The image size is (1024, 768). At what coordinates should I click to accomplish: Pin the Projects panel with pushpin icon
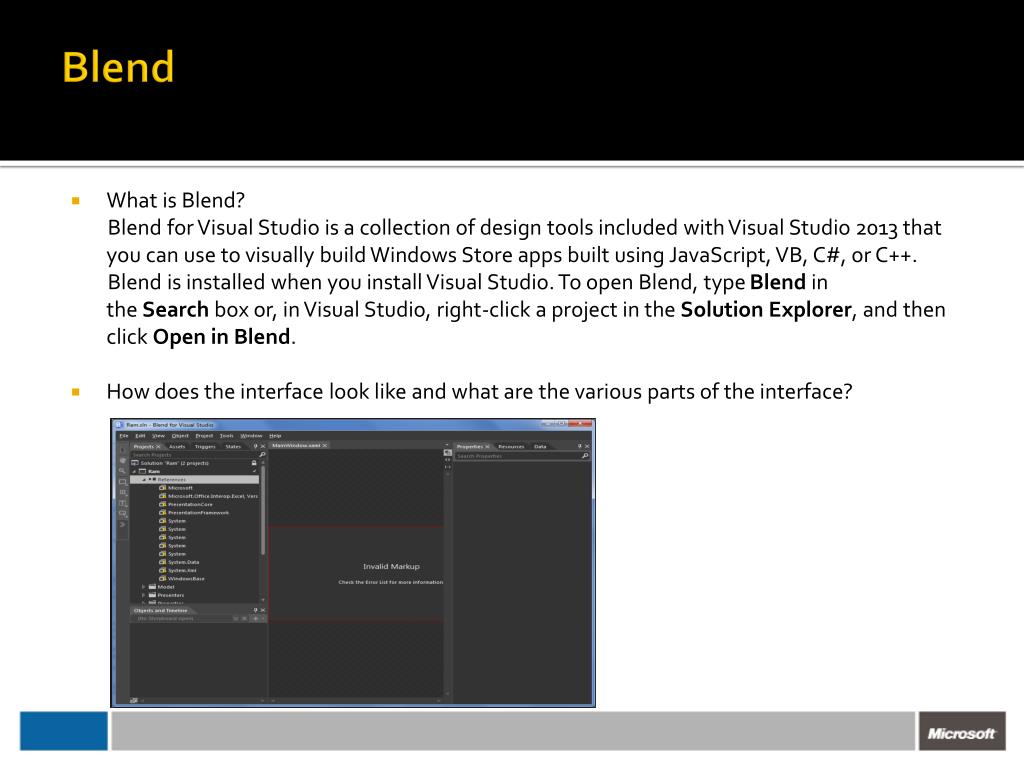(x=255, y=446)
